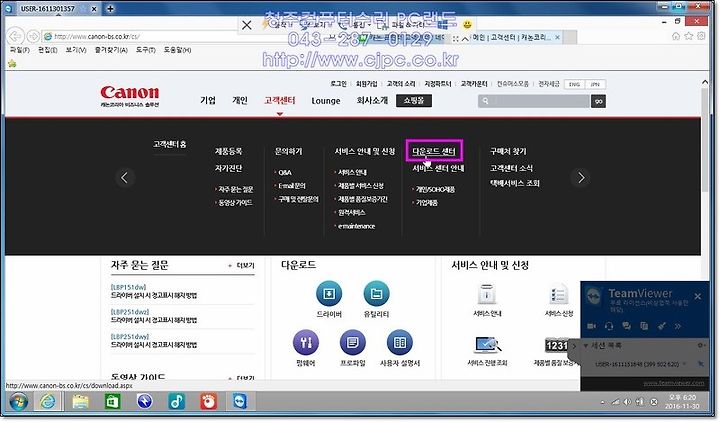The width and height of the screenshot is (720, 422).
Task: Open Internet Explorer from the taskbar
Action: tap(48, 402)
